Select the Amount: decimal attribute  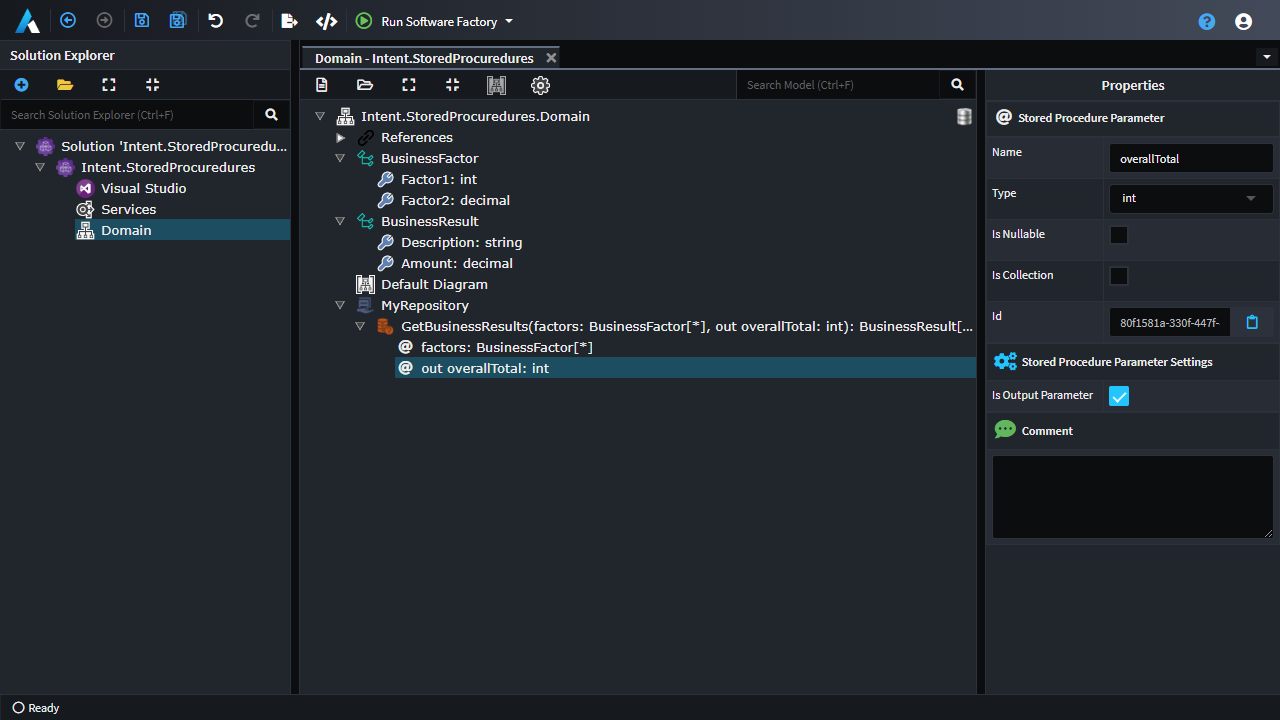click(457, 263)
